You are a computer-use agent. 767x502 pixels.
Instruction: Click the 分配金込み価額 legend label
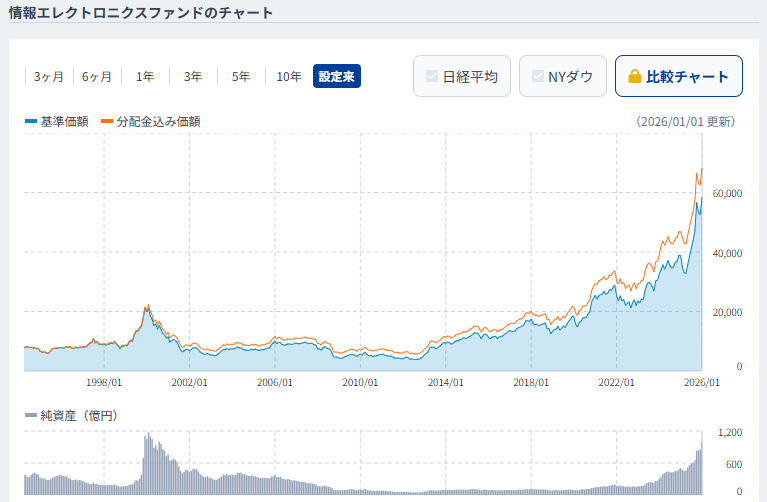158,121
